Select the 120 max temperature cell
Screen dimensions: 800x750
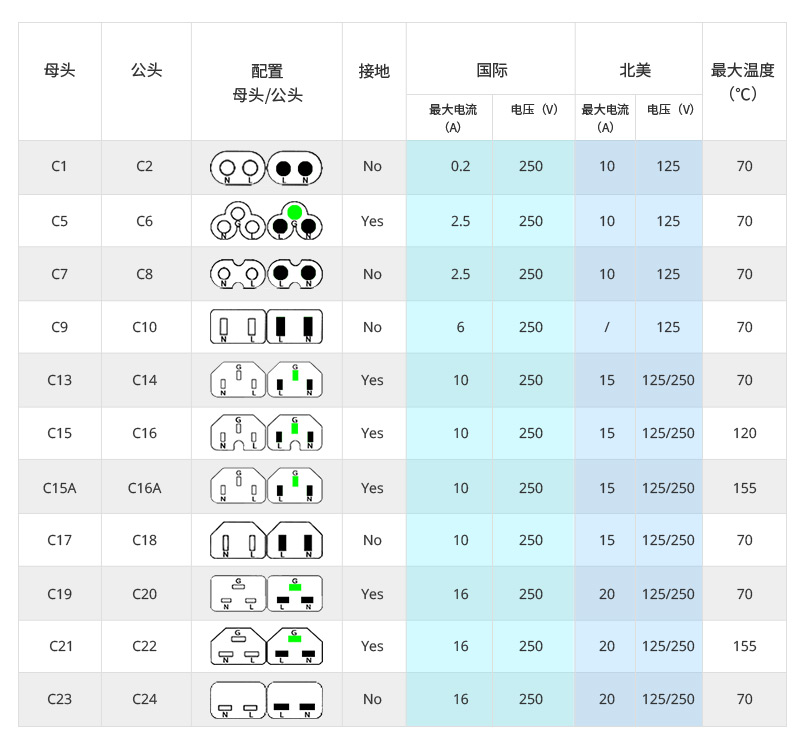(744, 434)
